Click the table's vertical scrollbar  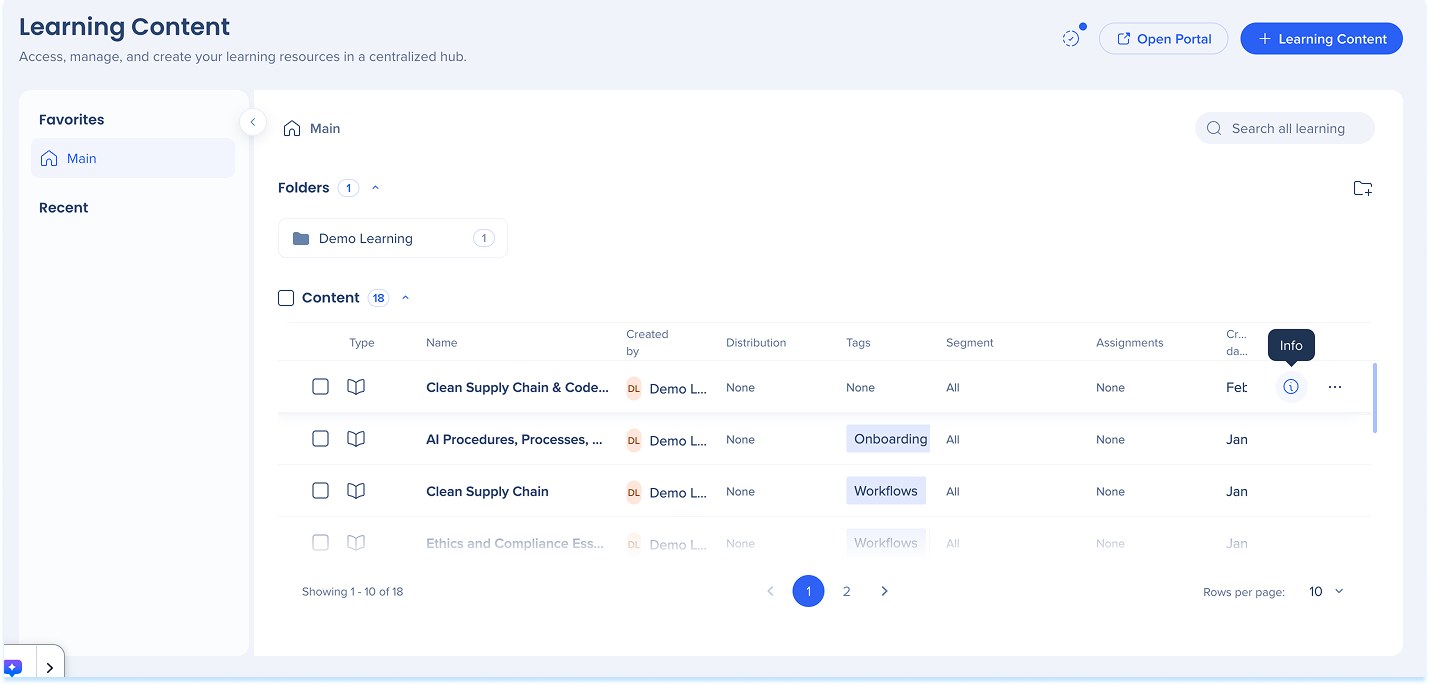pyautogui.click(x=1375, y=398)
